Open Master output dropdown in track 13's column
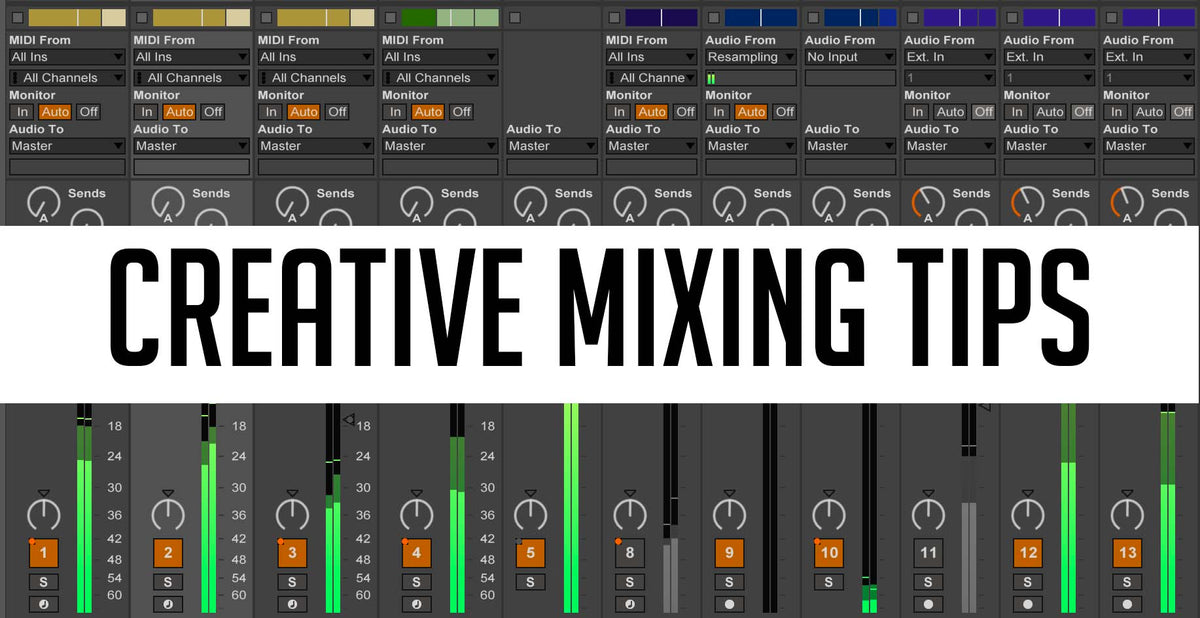 (x=1150, y=146)
